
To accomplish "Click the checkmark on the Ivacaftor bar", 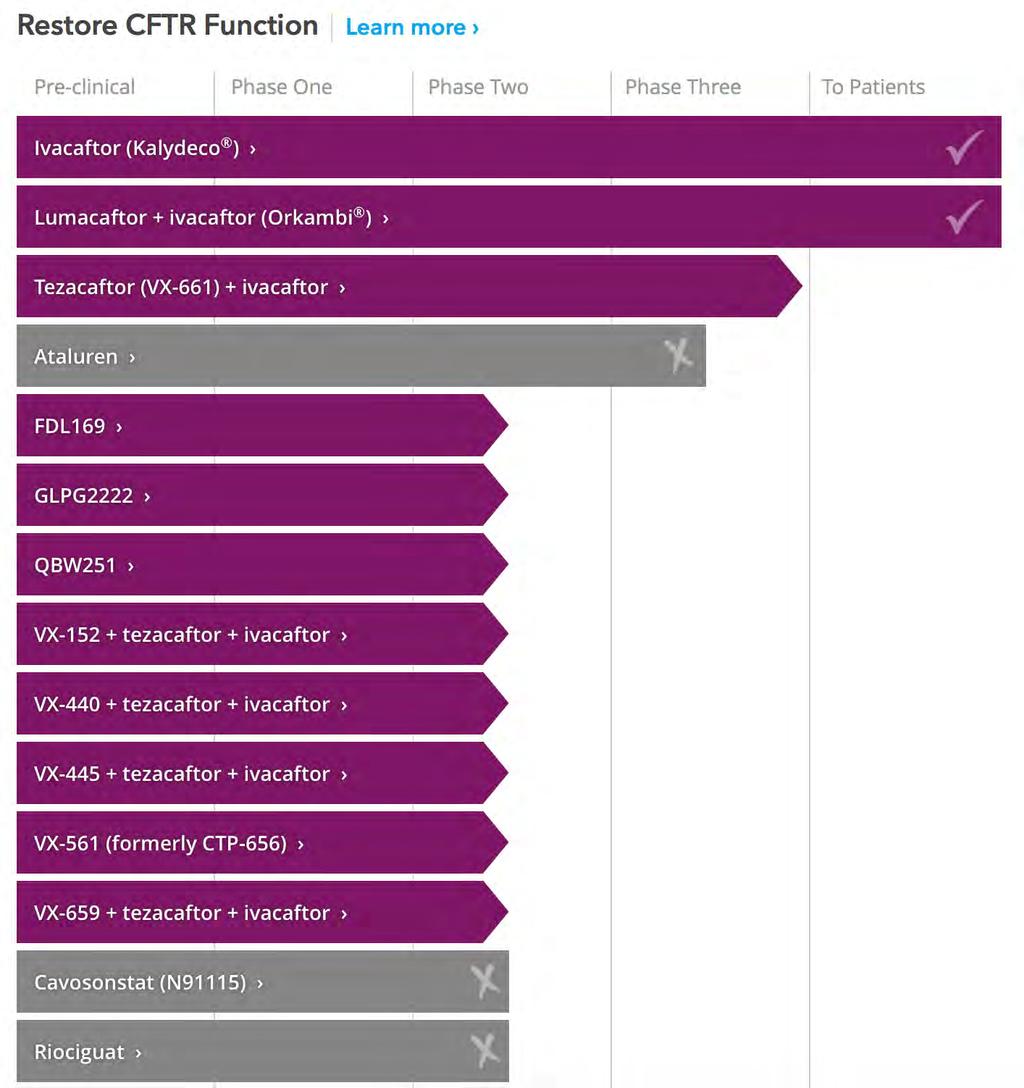I will (x=964, y=147).
